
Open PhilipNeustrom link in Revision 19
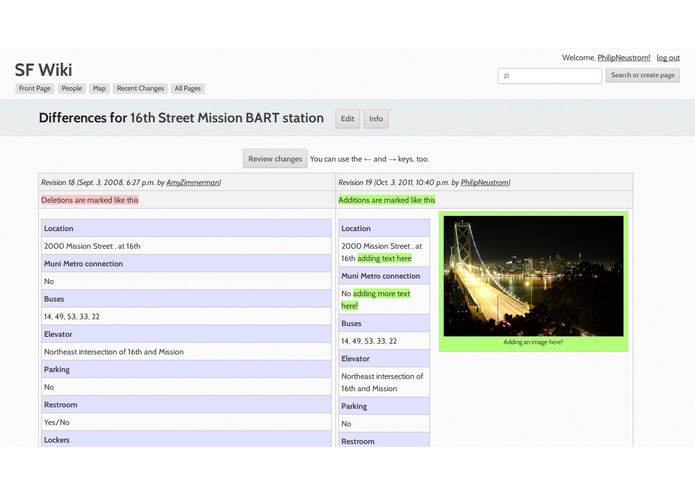(484, 183)
